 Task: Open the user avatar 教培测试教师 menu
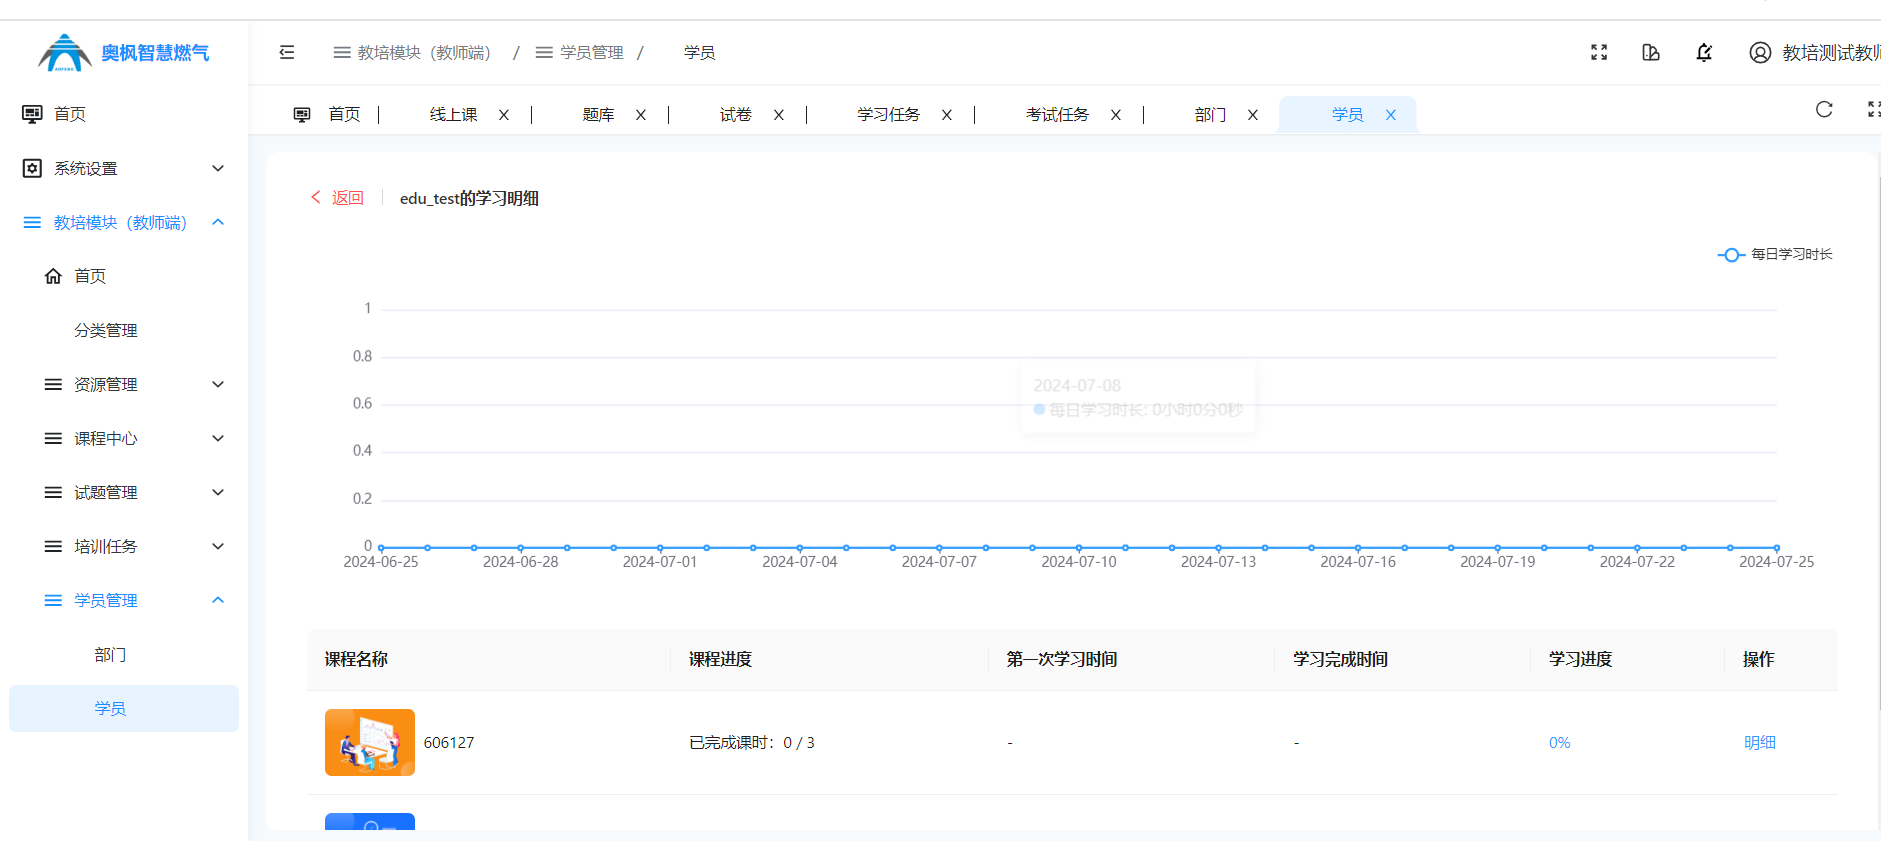(x=1814, y=52)
